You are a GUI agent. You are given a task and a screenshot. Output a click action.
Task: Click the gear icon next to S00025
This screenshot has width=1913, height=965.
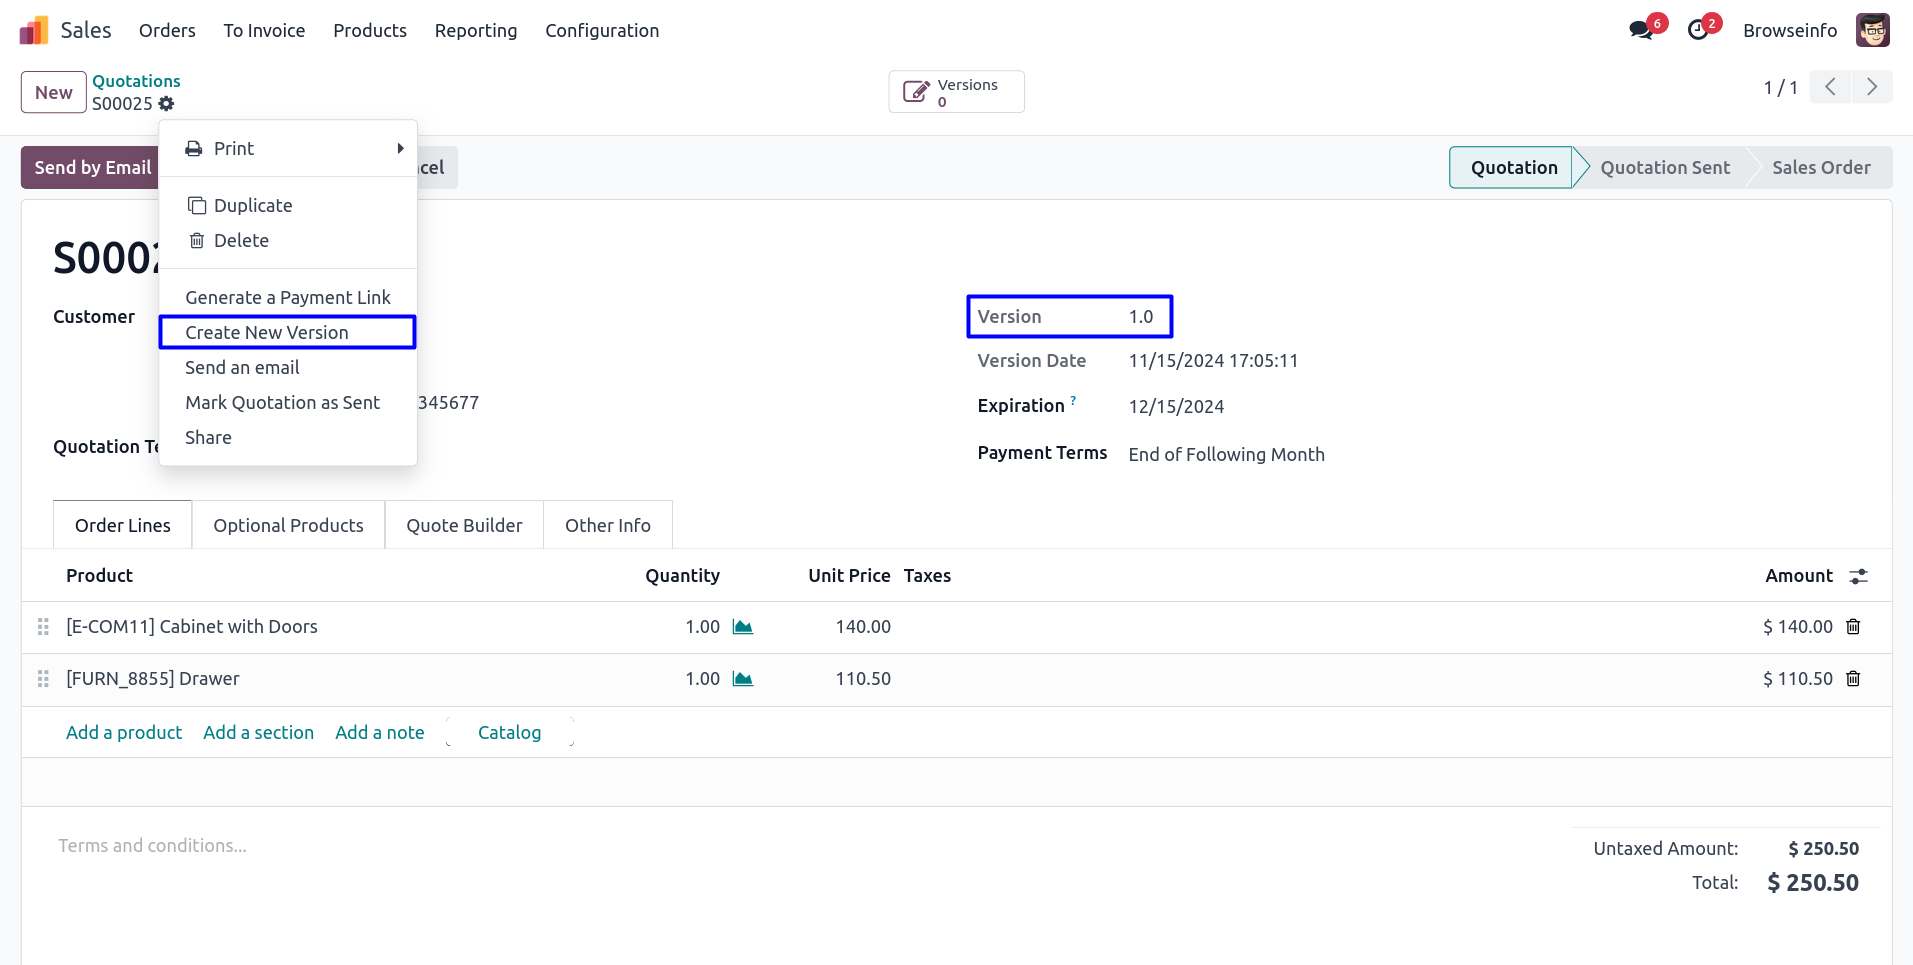click(167, 104)
